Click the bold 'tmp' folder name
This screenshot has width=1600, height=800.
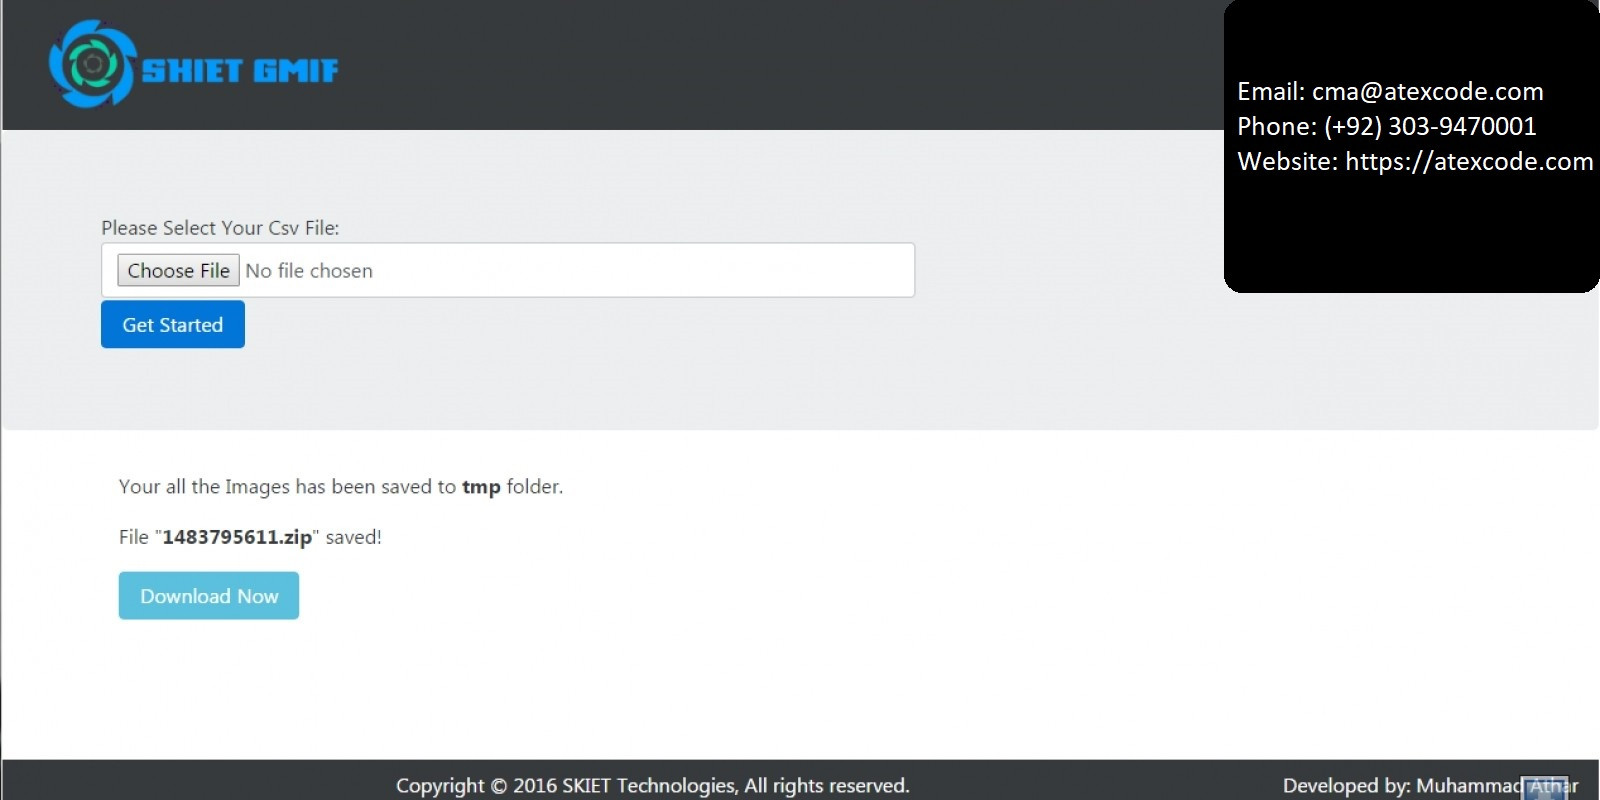coord(481,487)
